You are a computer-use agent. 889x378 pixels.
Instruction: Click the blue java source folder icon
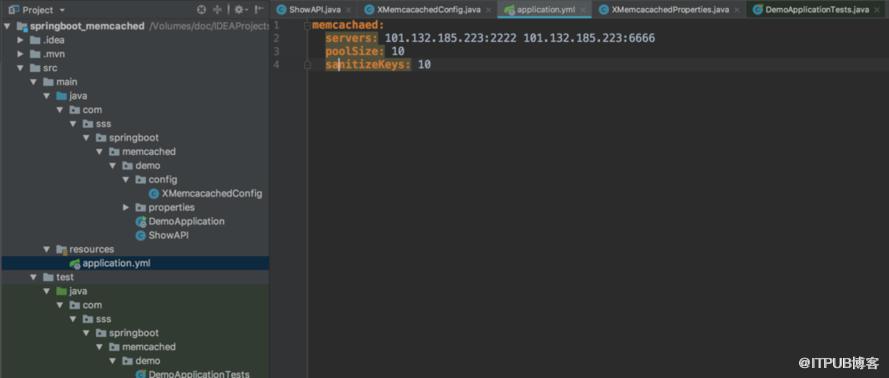tap(61, 96)
